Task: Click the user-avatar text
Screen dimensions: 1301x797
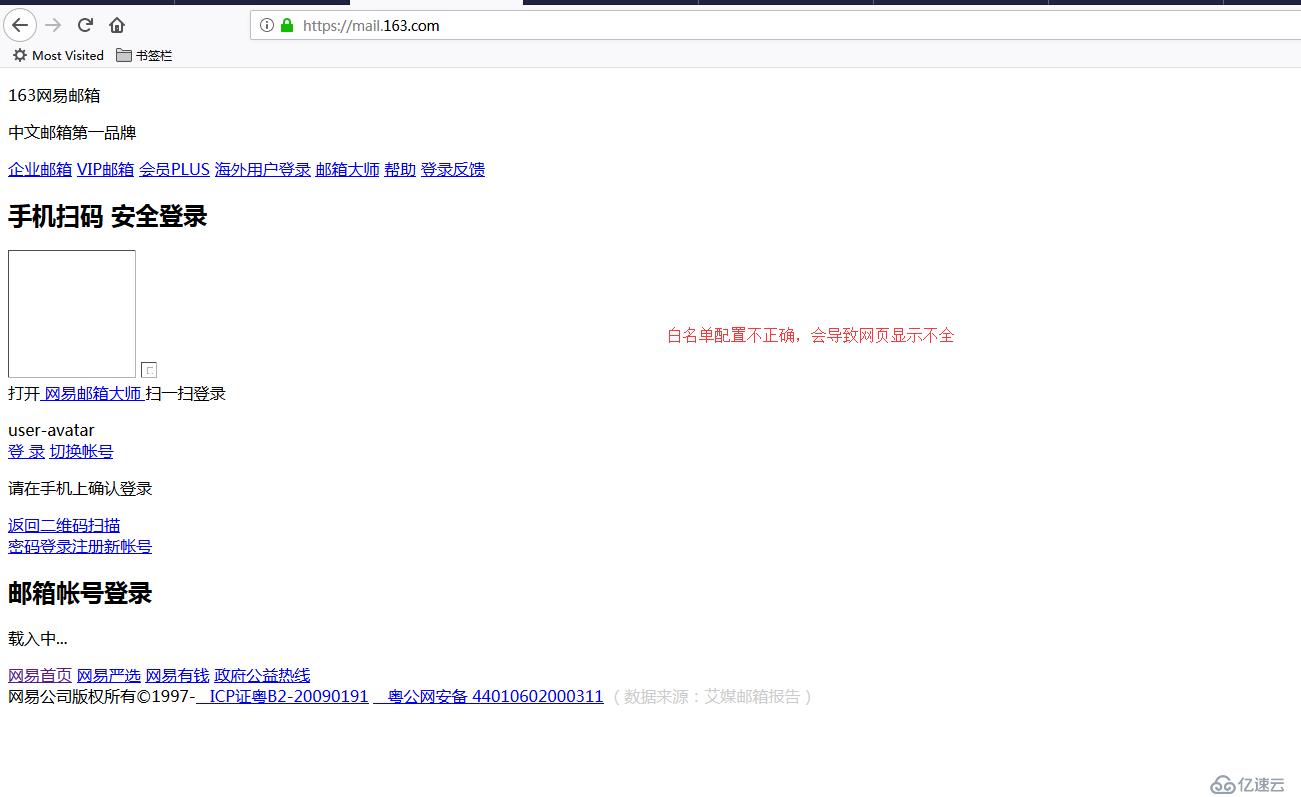Action: [51, 430]
